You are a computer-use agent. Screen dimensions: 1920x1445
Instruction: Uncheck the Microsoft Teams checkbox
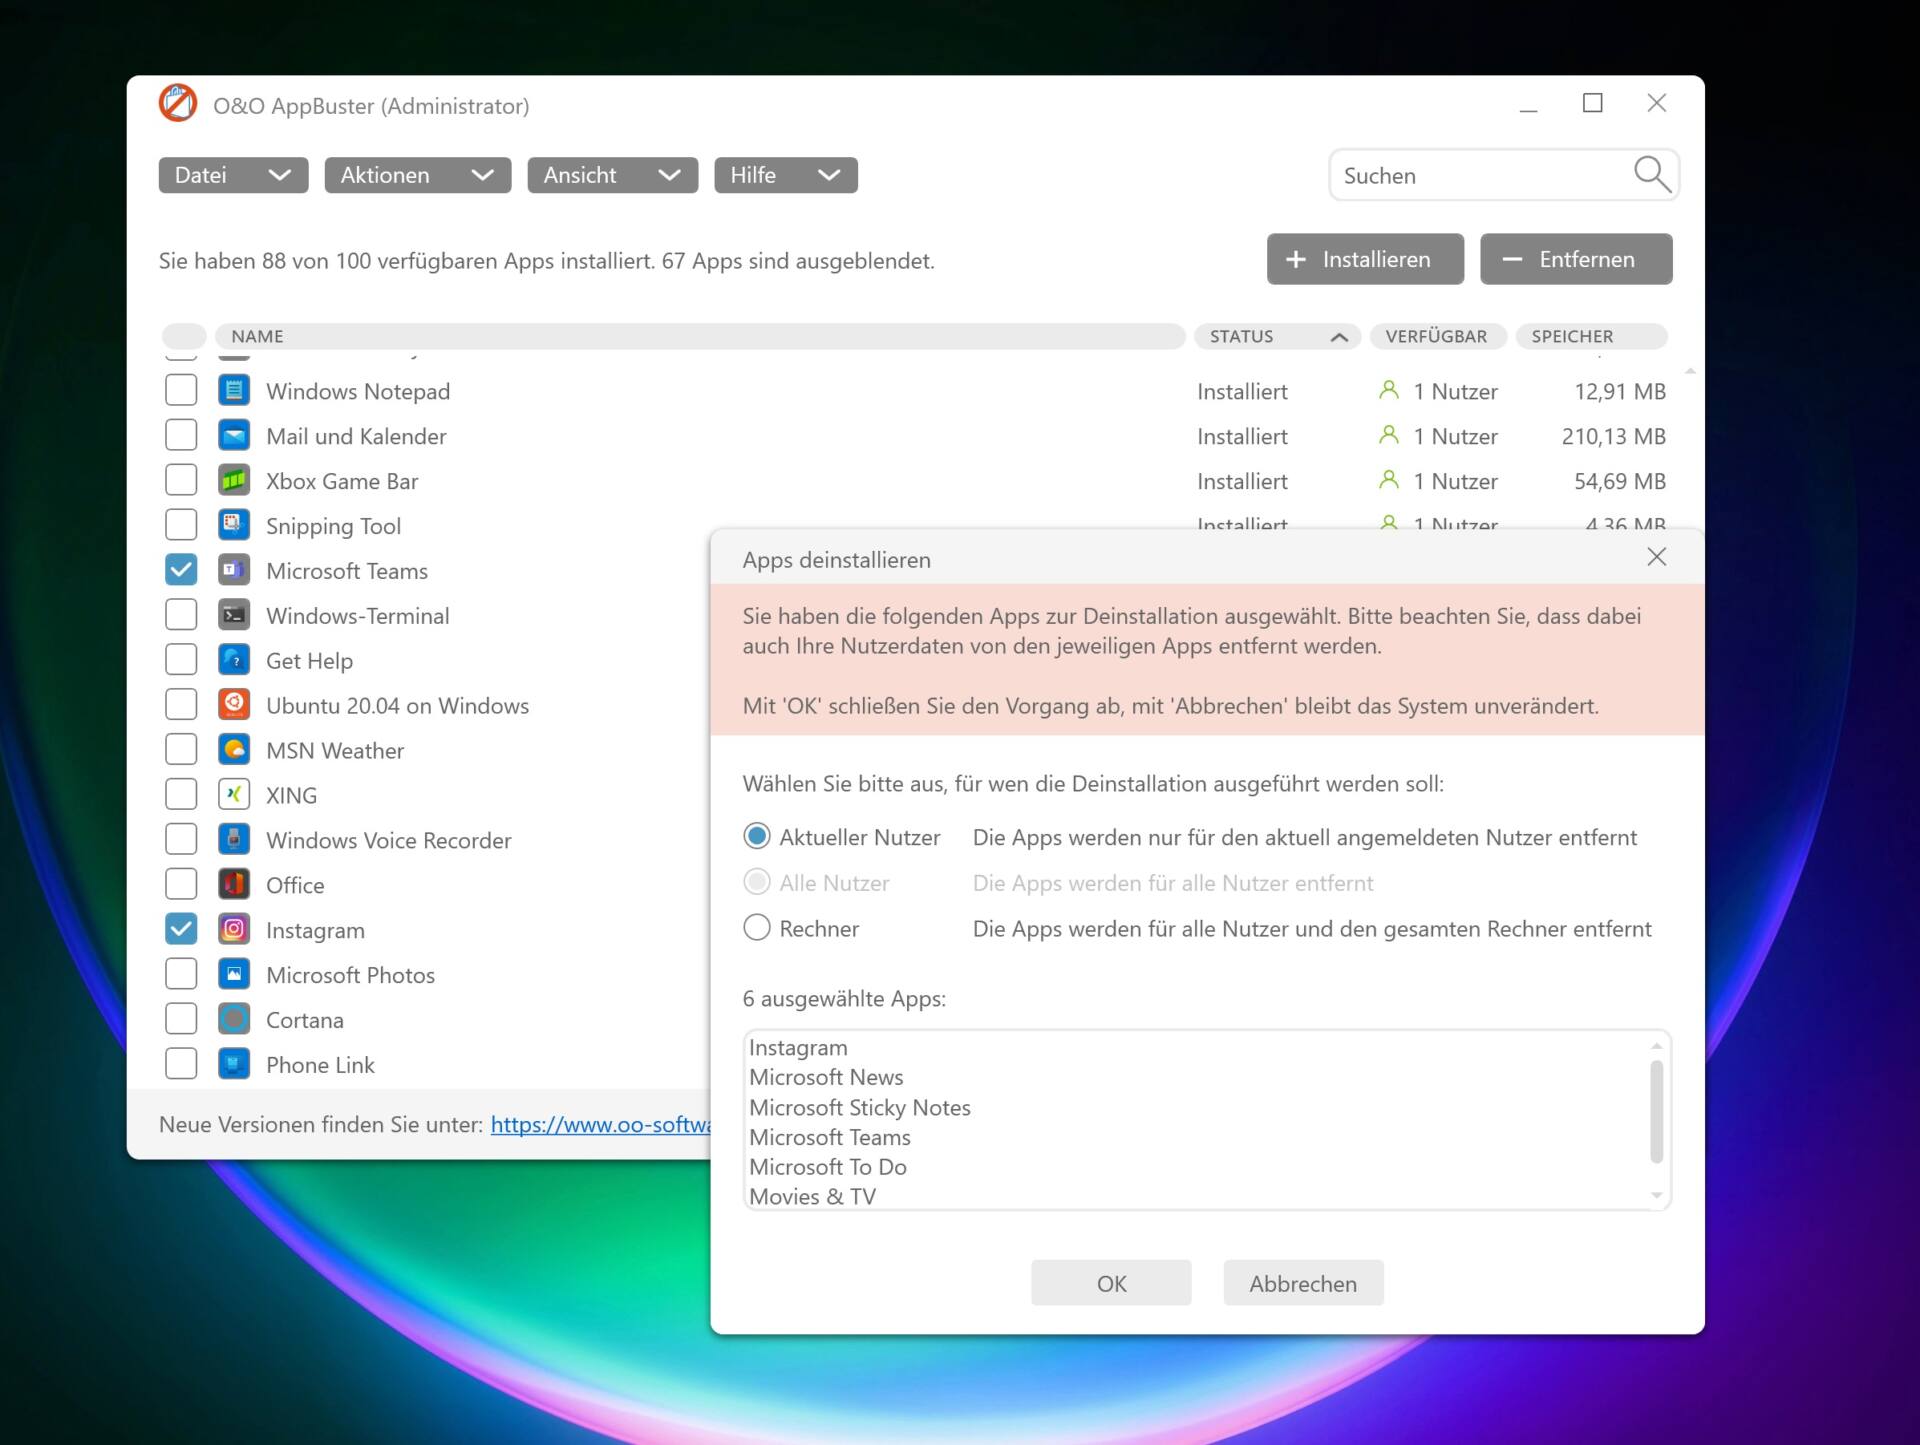coord(181,570)
